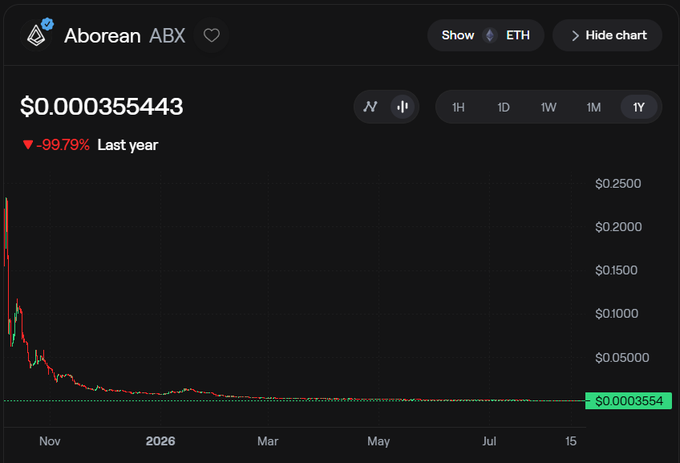Click the ABX ticker symbol

167,36
